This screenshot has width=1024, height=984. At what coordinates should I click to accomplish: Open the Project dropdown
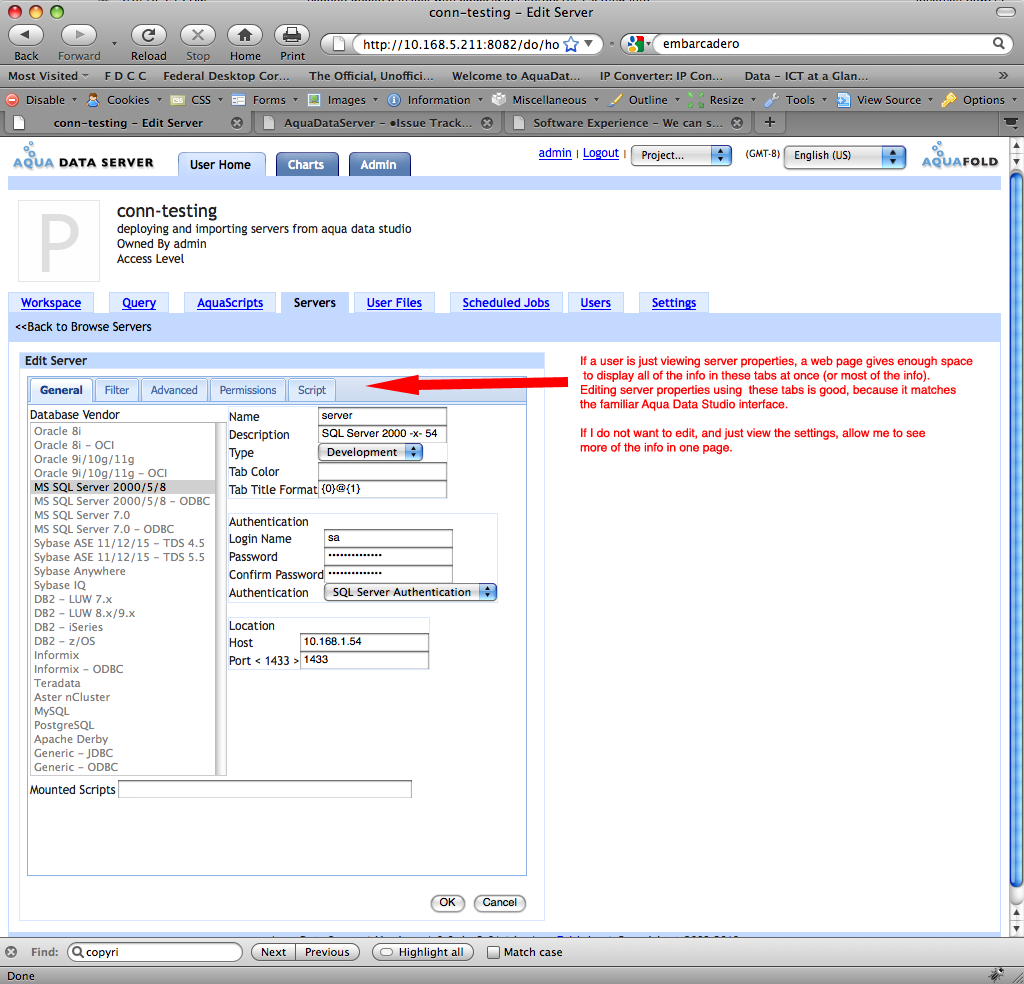pyautogui.click(x=681, y=155)
